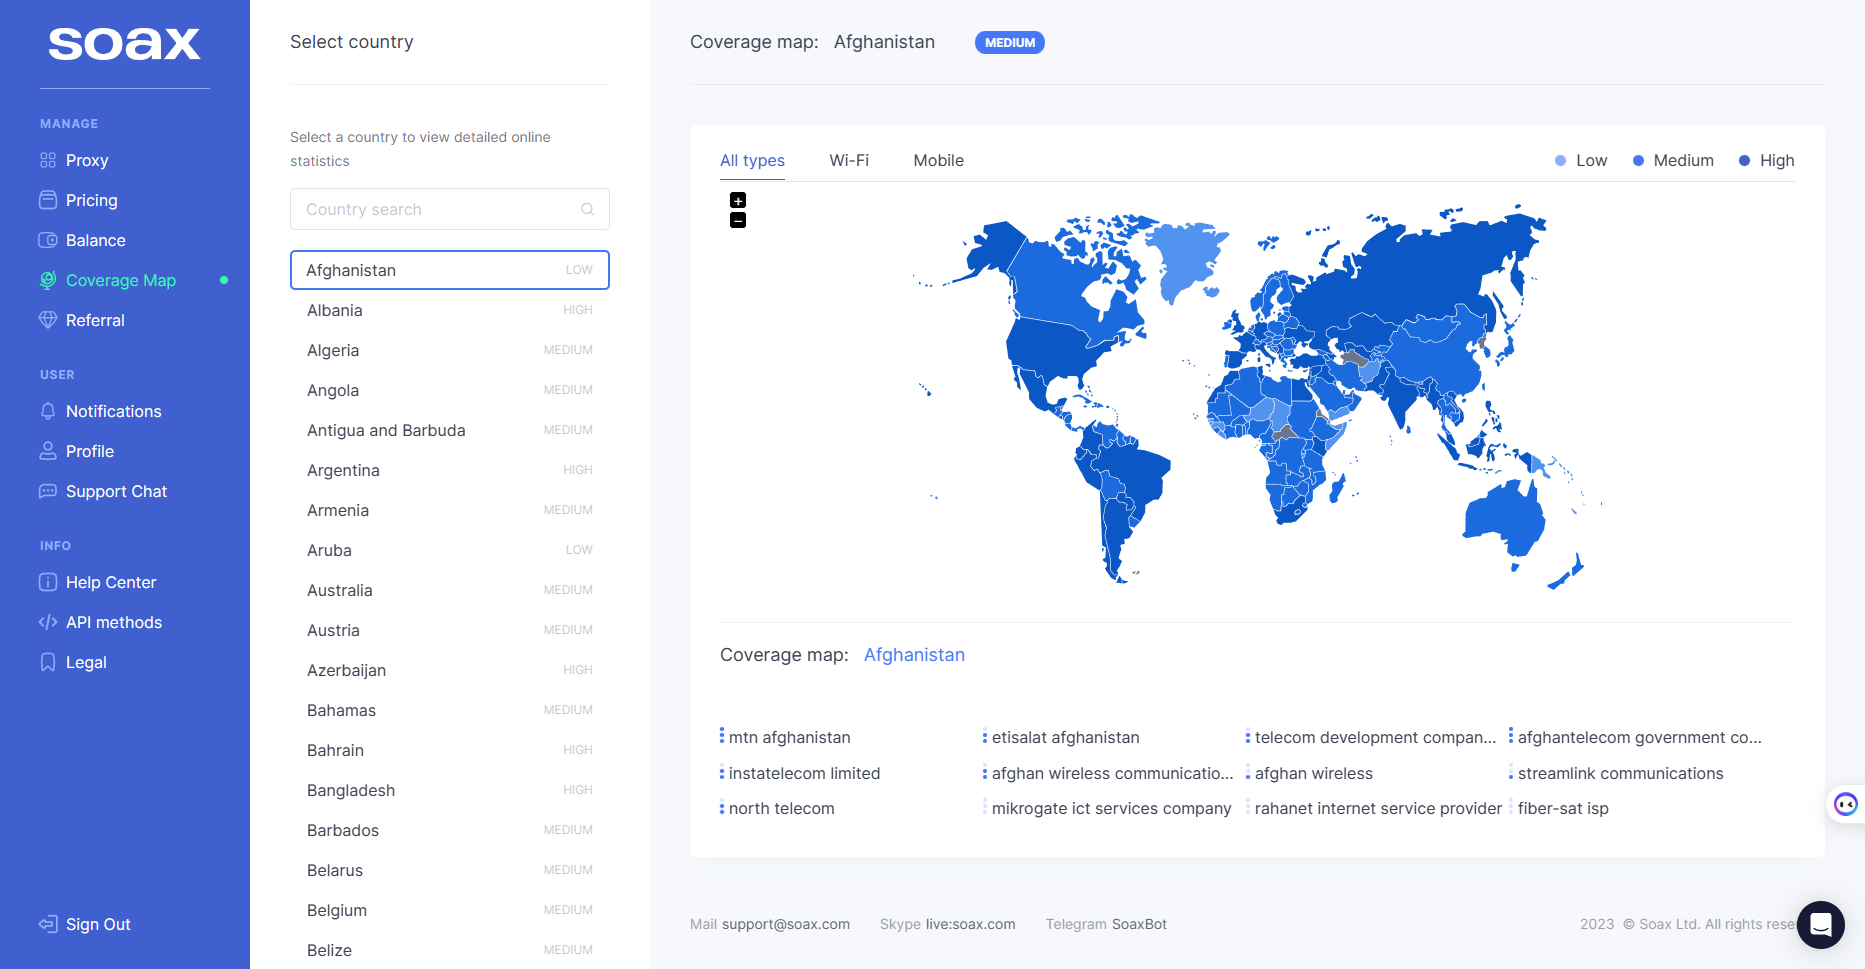Select Armenia in the country list
Screen dimensions: 1865x969
pos(450,510)
